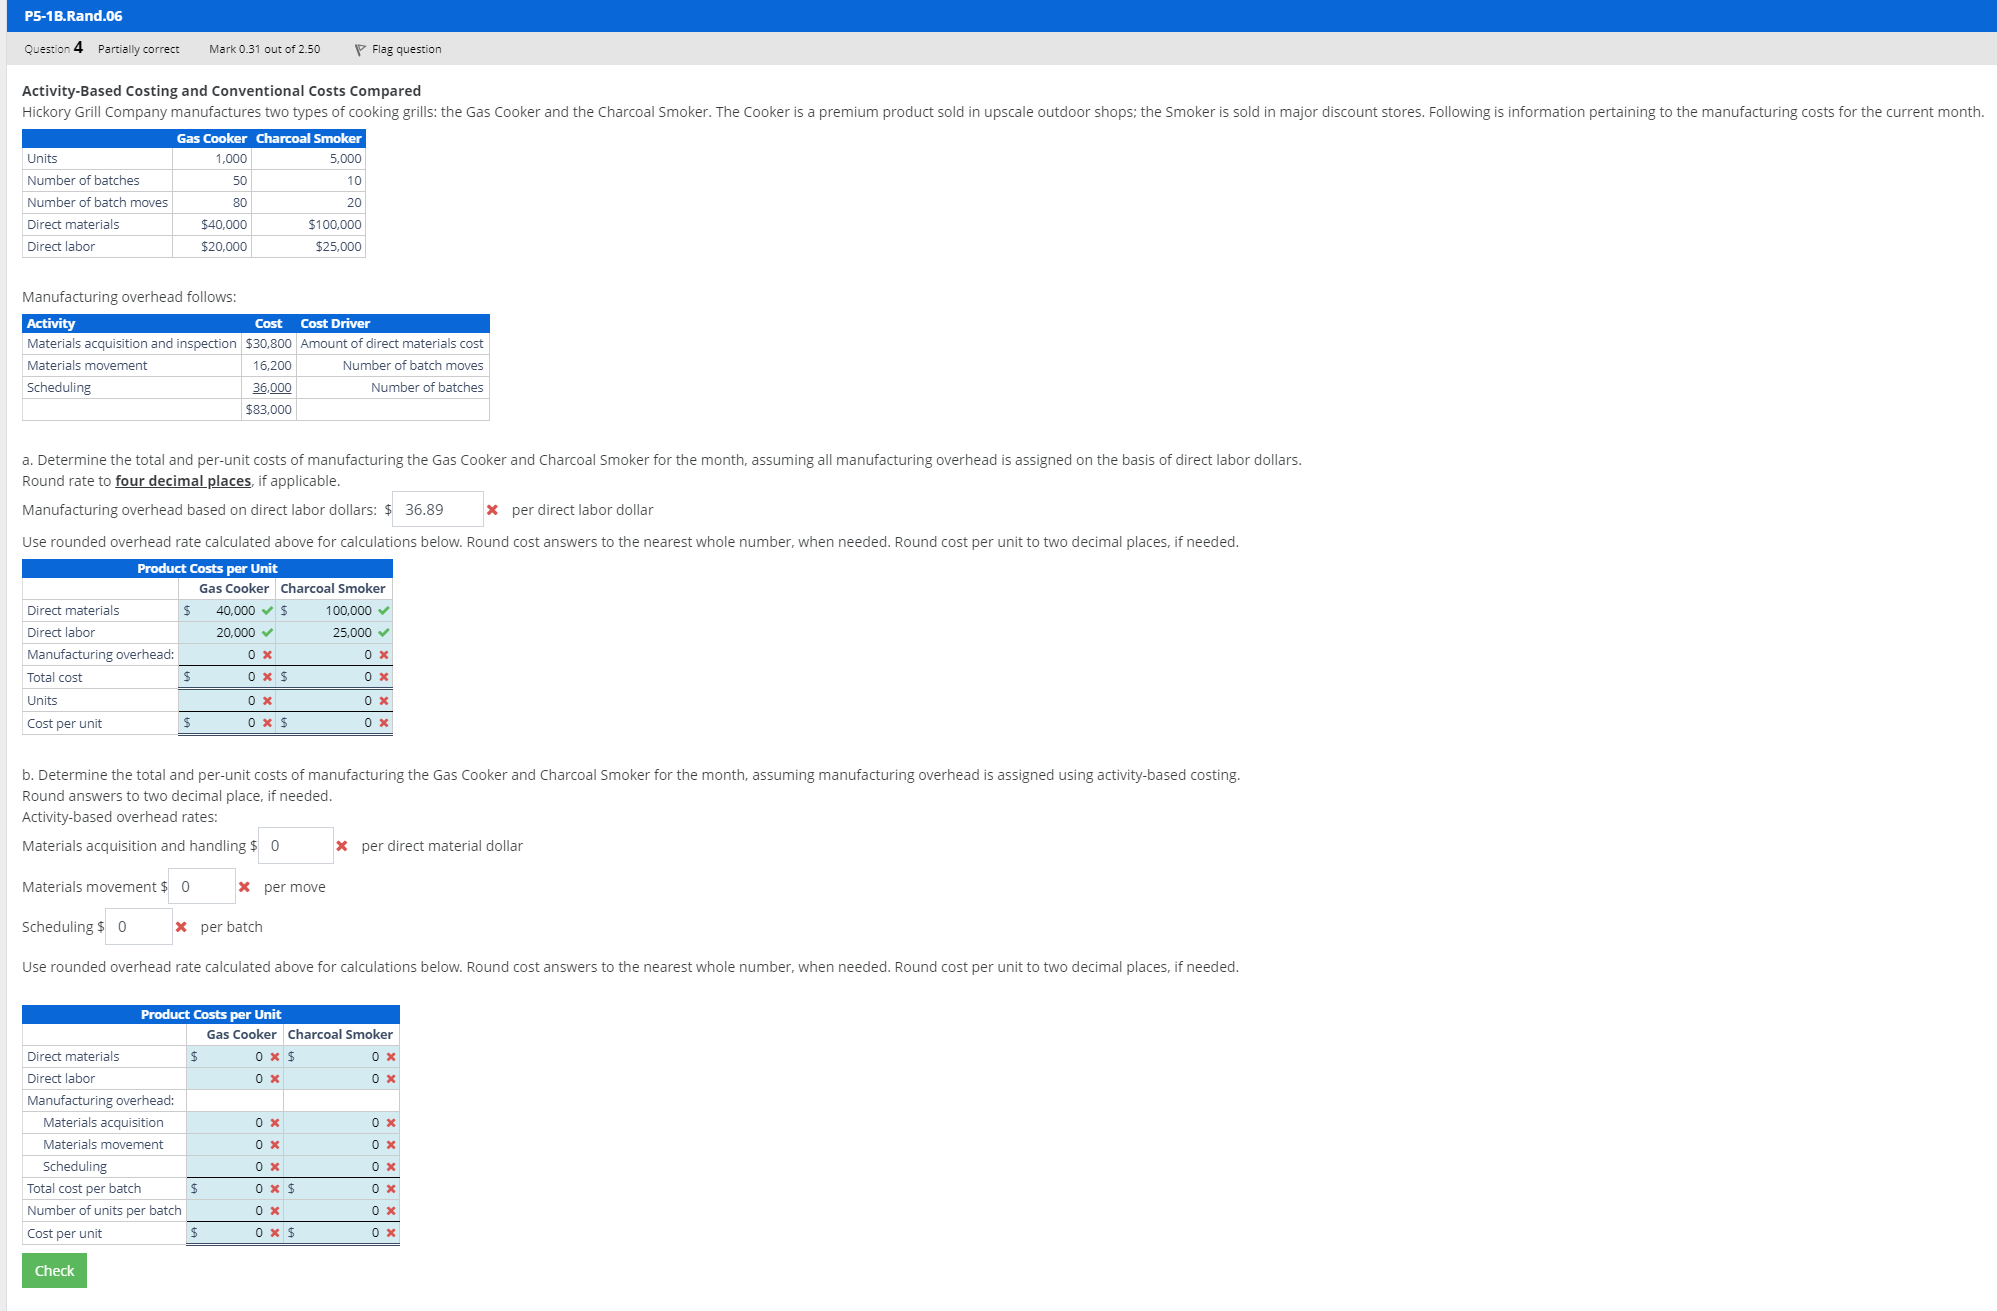The width and height of the screenshot is (1997, 1311).
Task: Click Materials acquisition and handling rate input
Action: 295,846
